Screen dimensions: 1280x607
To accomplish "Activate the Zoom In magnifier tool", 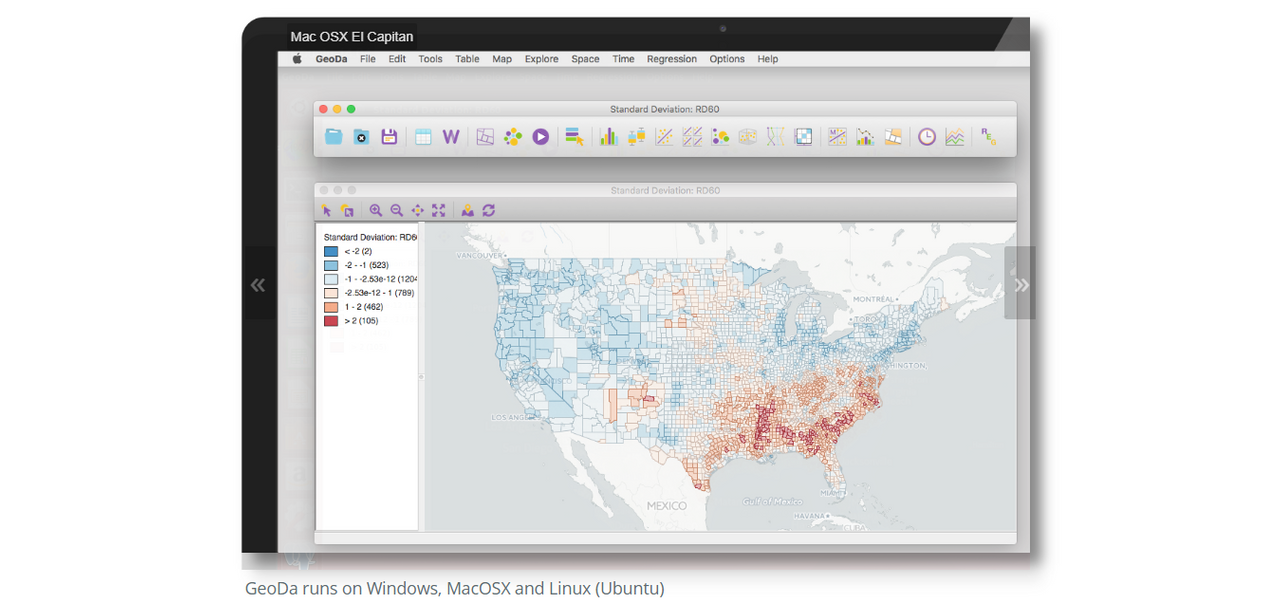I will (x=376, y=210).
